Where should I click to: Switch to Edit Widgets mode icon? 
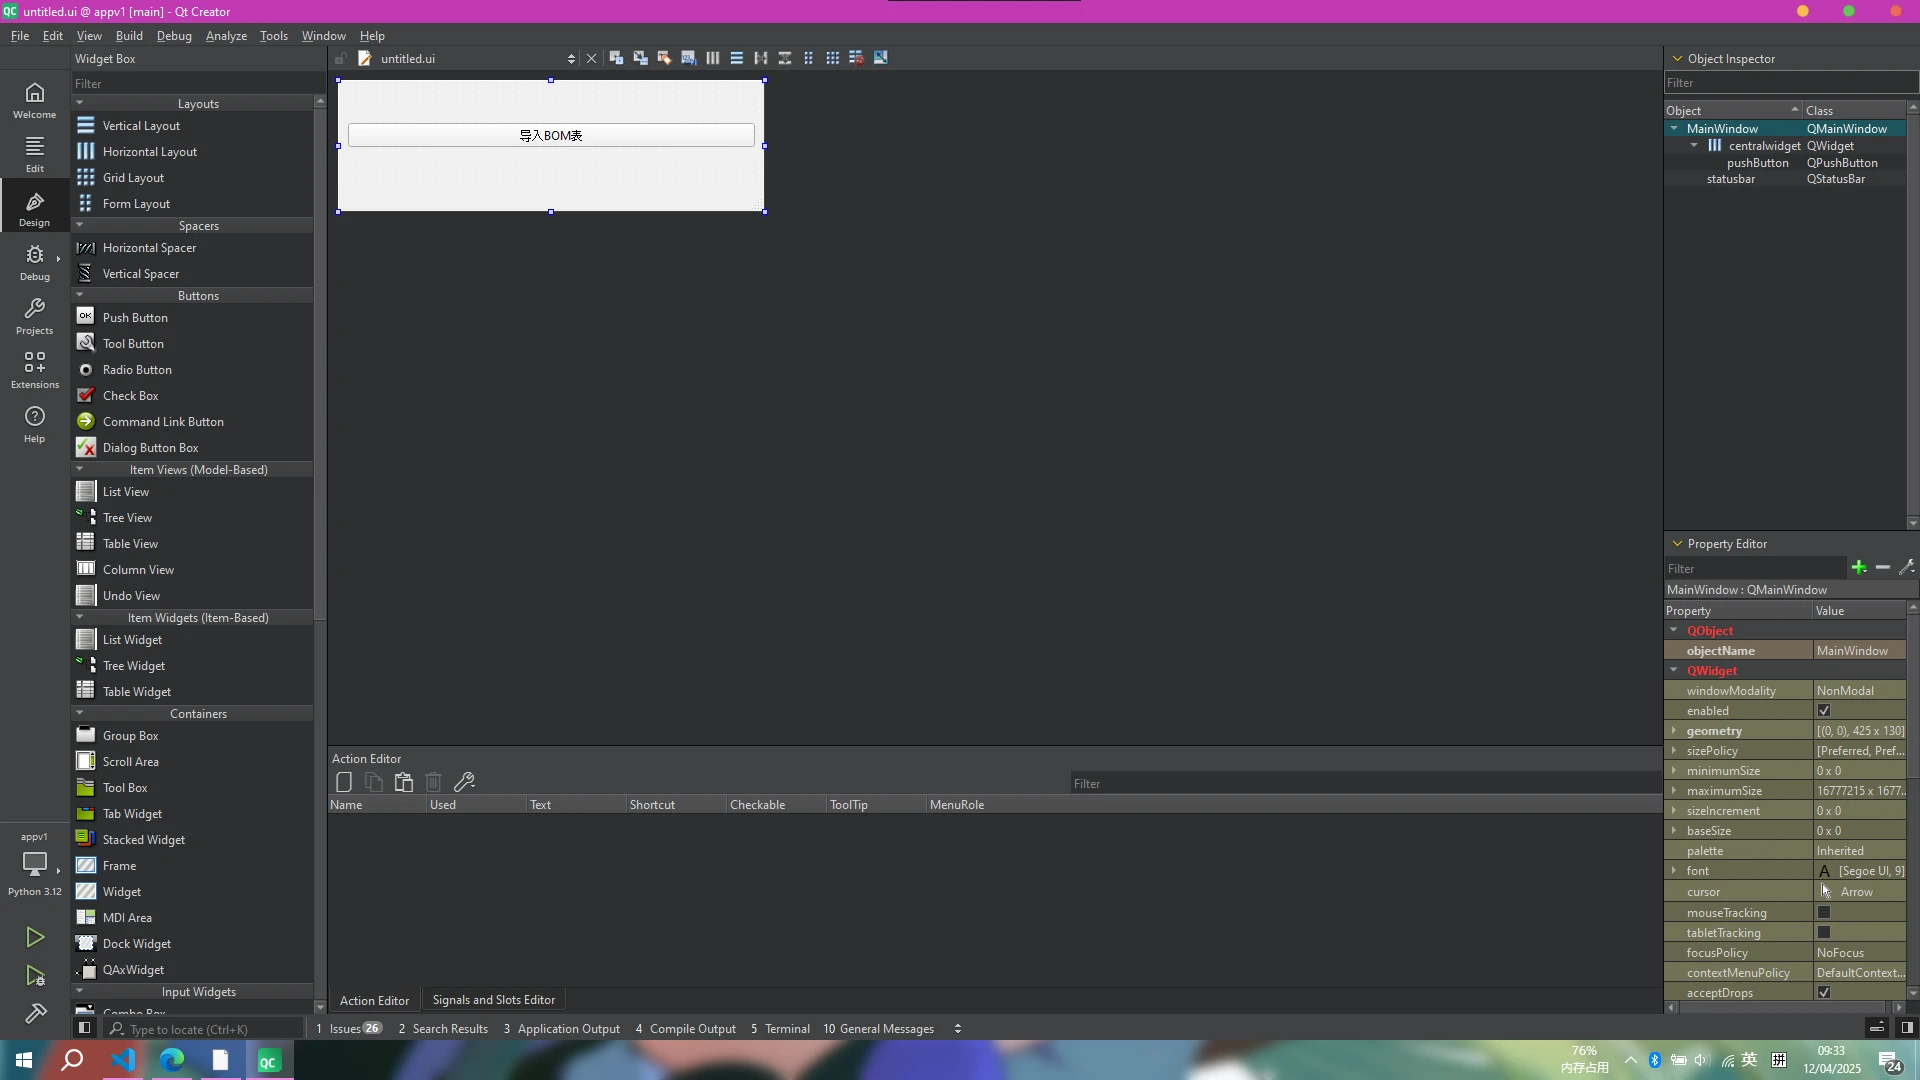click(616, 58)
